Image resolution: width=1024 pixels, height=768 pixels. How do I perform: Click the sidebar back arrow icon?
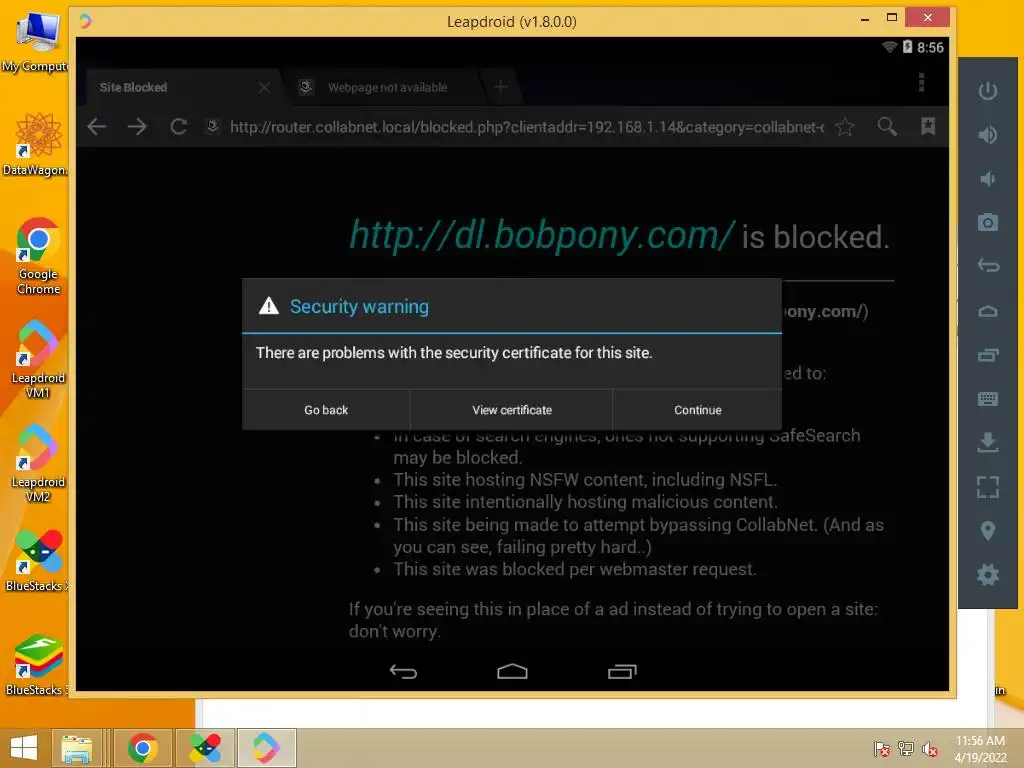click(x=987, y=266)
